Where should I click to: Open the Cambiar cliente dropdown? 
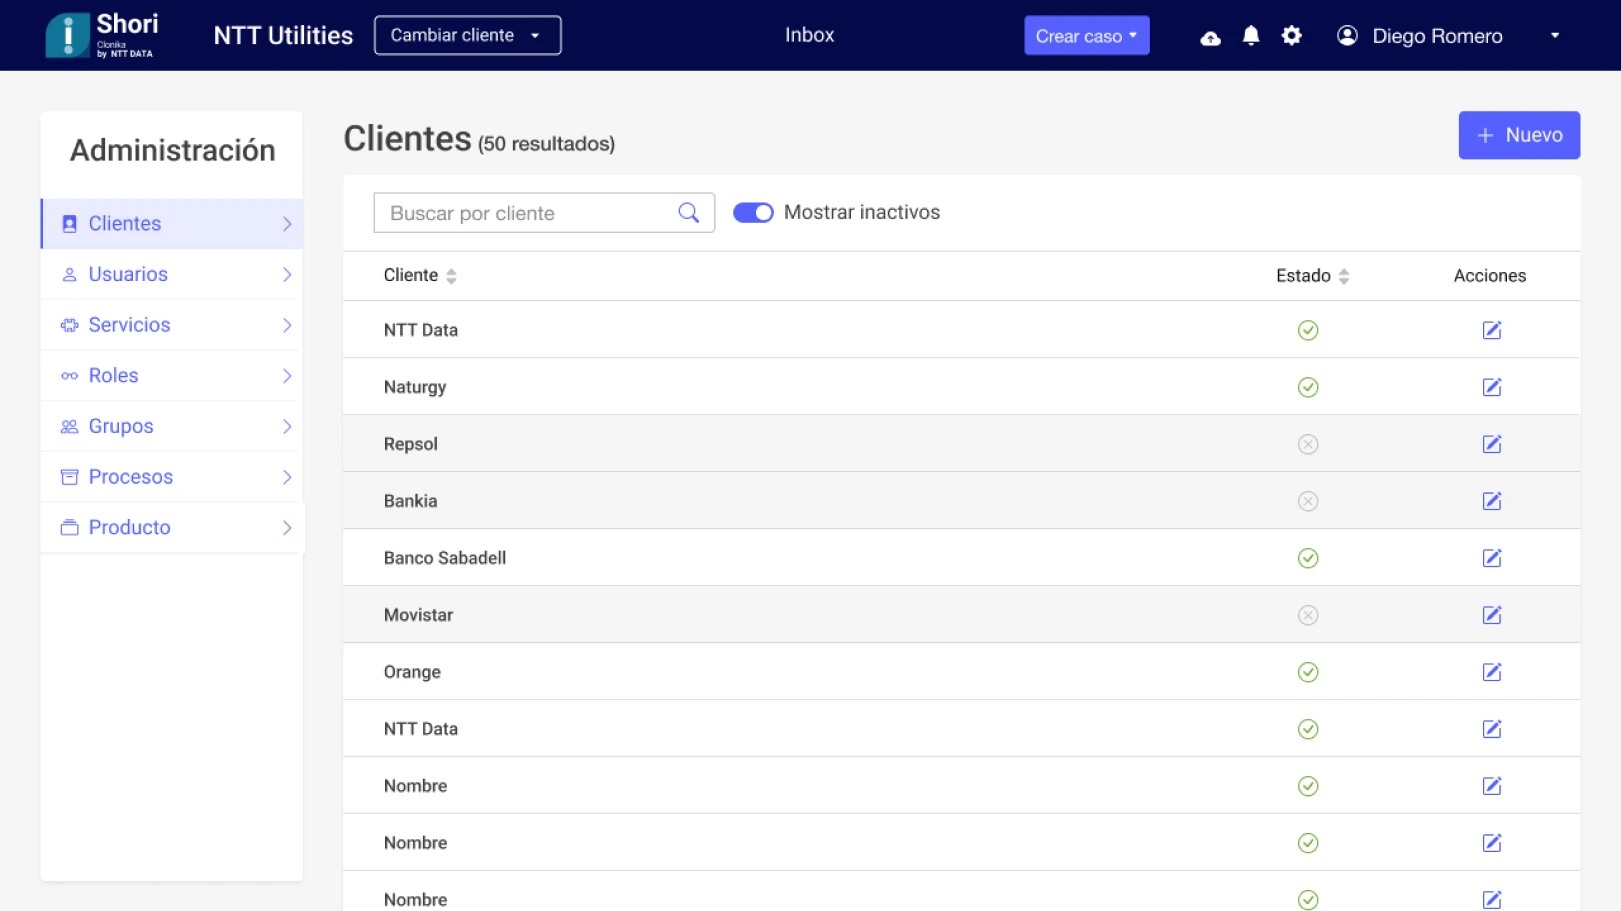click(x=467, y=35)
